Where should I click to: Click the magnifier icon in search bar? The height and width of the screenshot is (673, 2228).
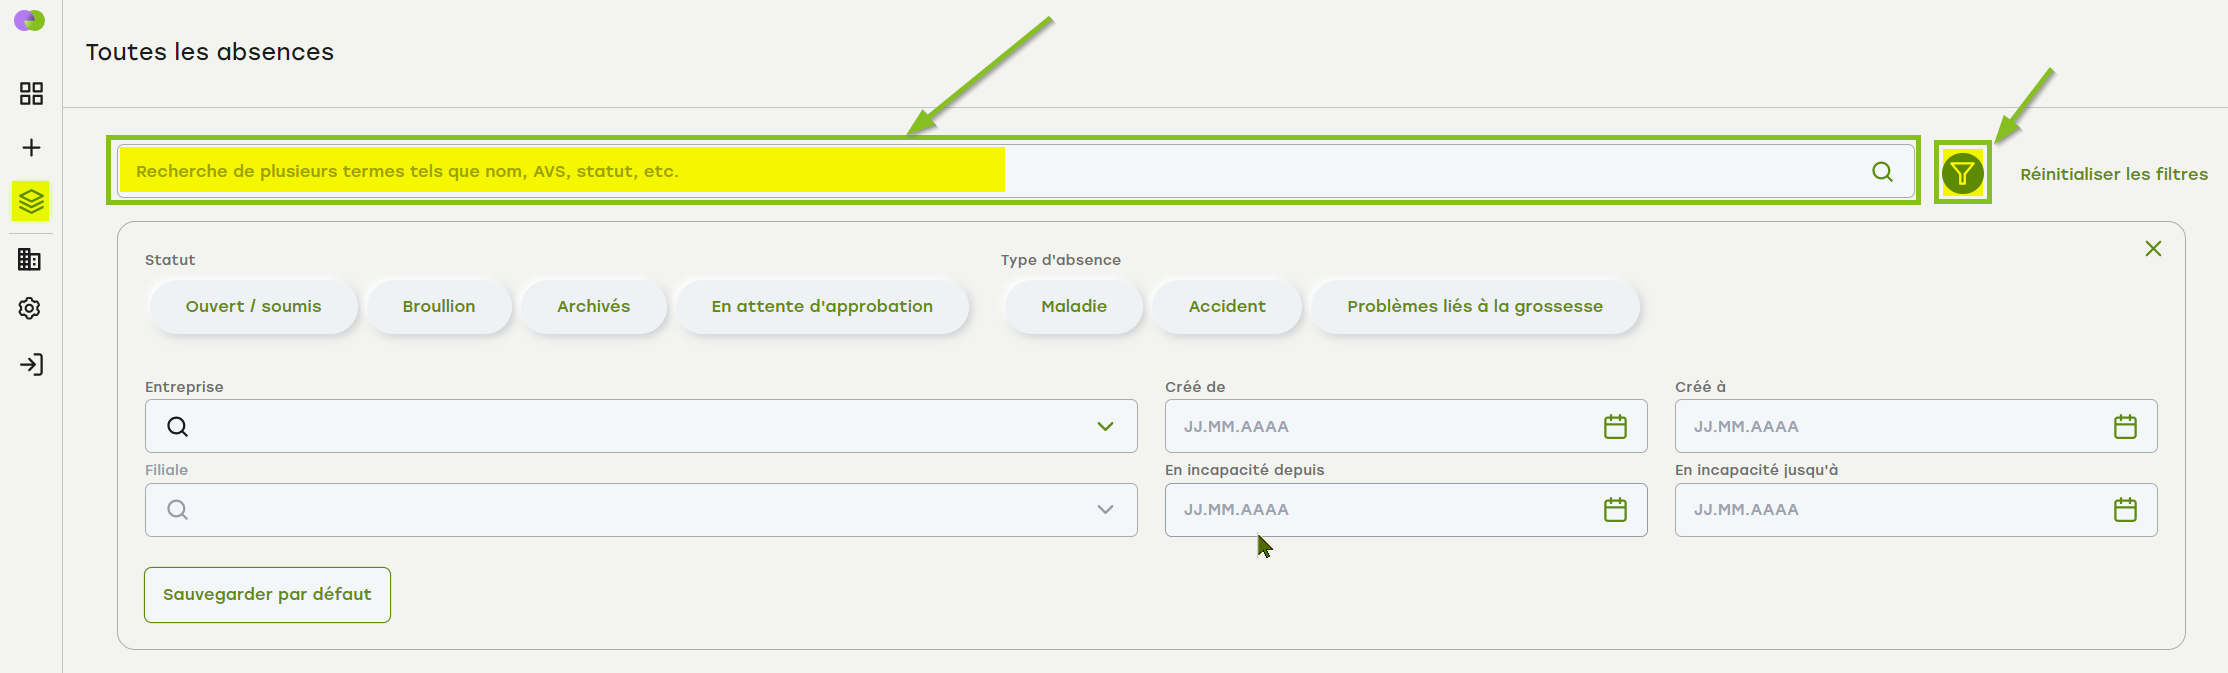click(x=1882, y=172)
